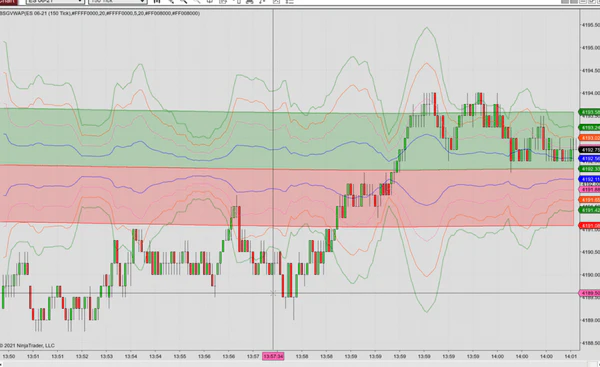600x367 pixels.
Task: Click the green 4192.33 price marker
Action: pos(589,169)
